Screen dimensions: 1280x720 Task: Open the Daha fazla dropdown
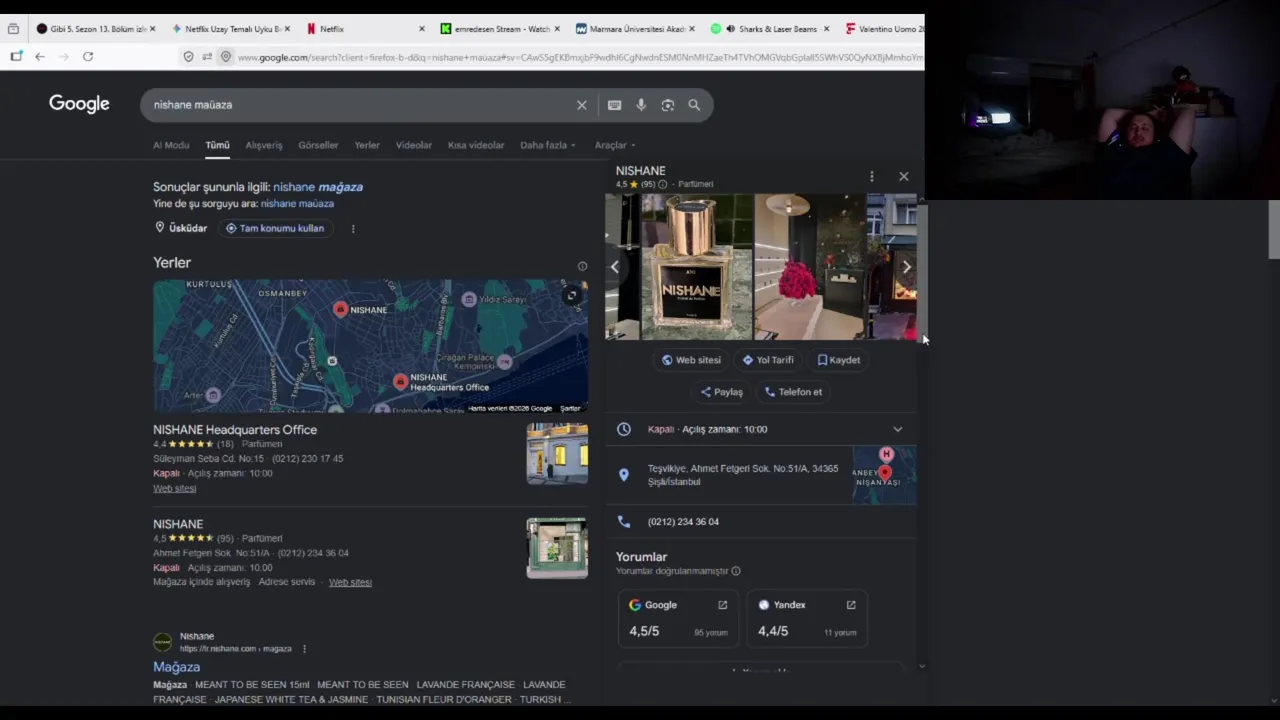click(x=547, y=145)
